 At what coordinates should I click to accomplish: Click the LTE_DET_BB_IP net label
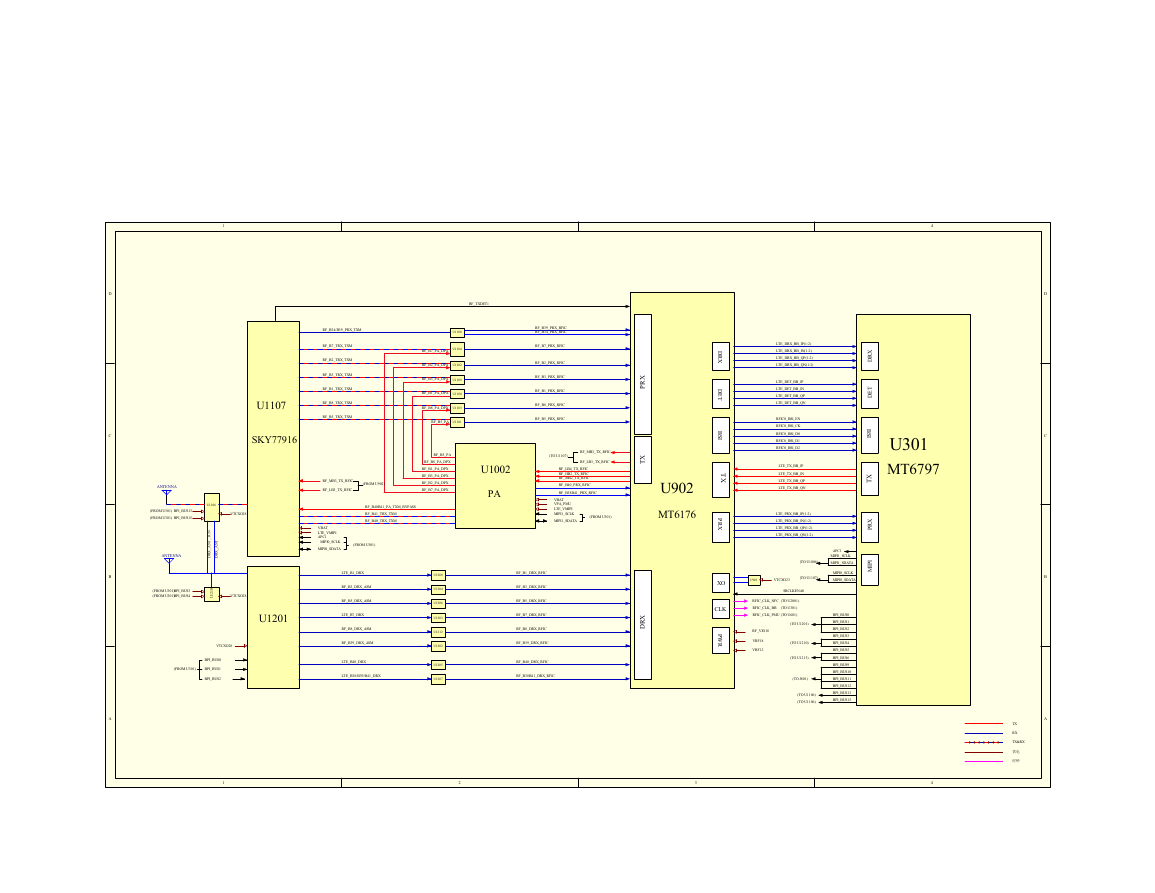[x=789, y=382]
